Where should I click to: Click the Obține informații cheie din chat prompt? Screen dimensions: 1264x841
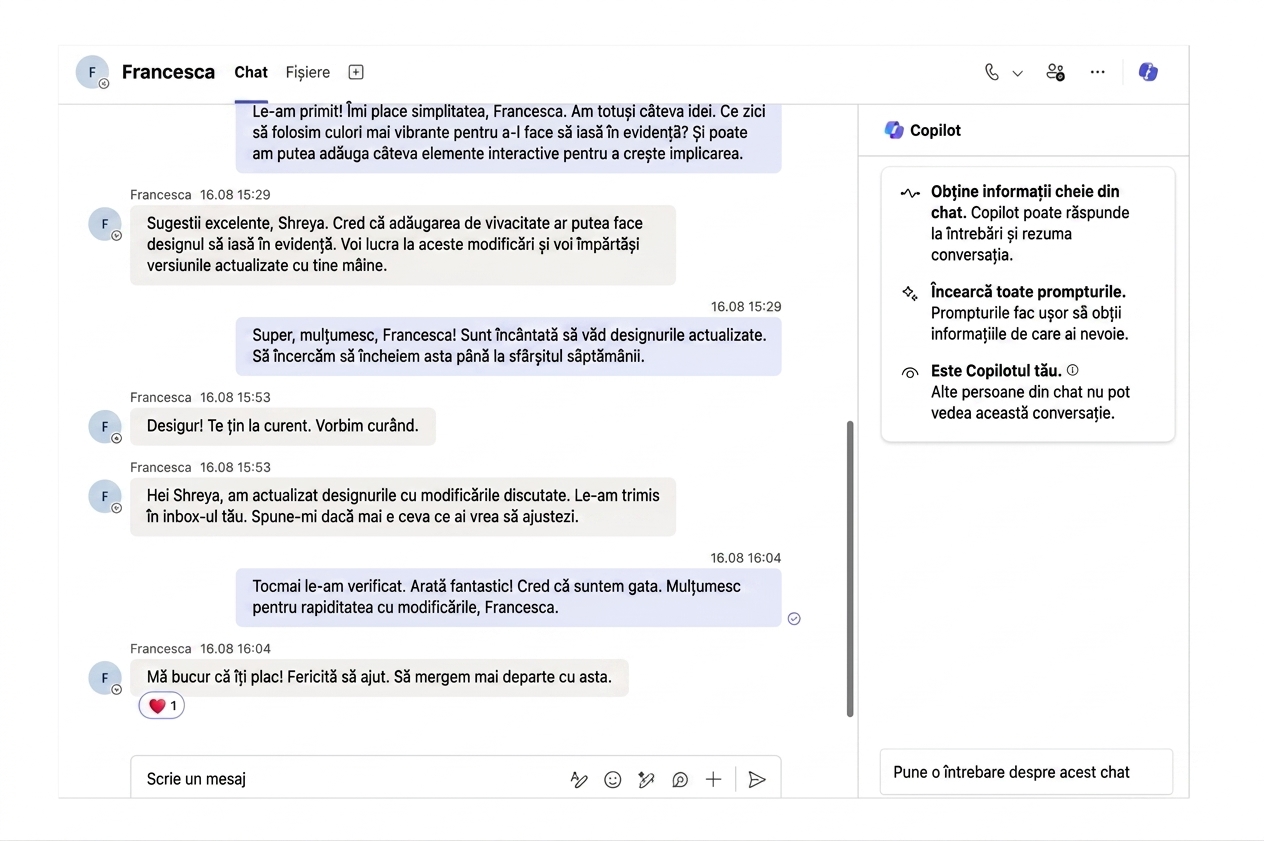point(1030,223)
